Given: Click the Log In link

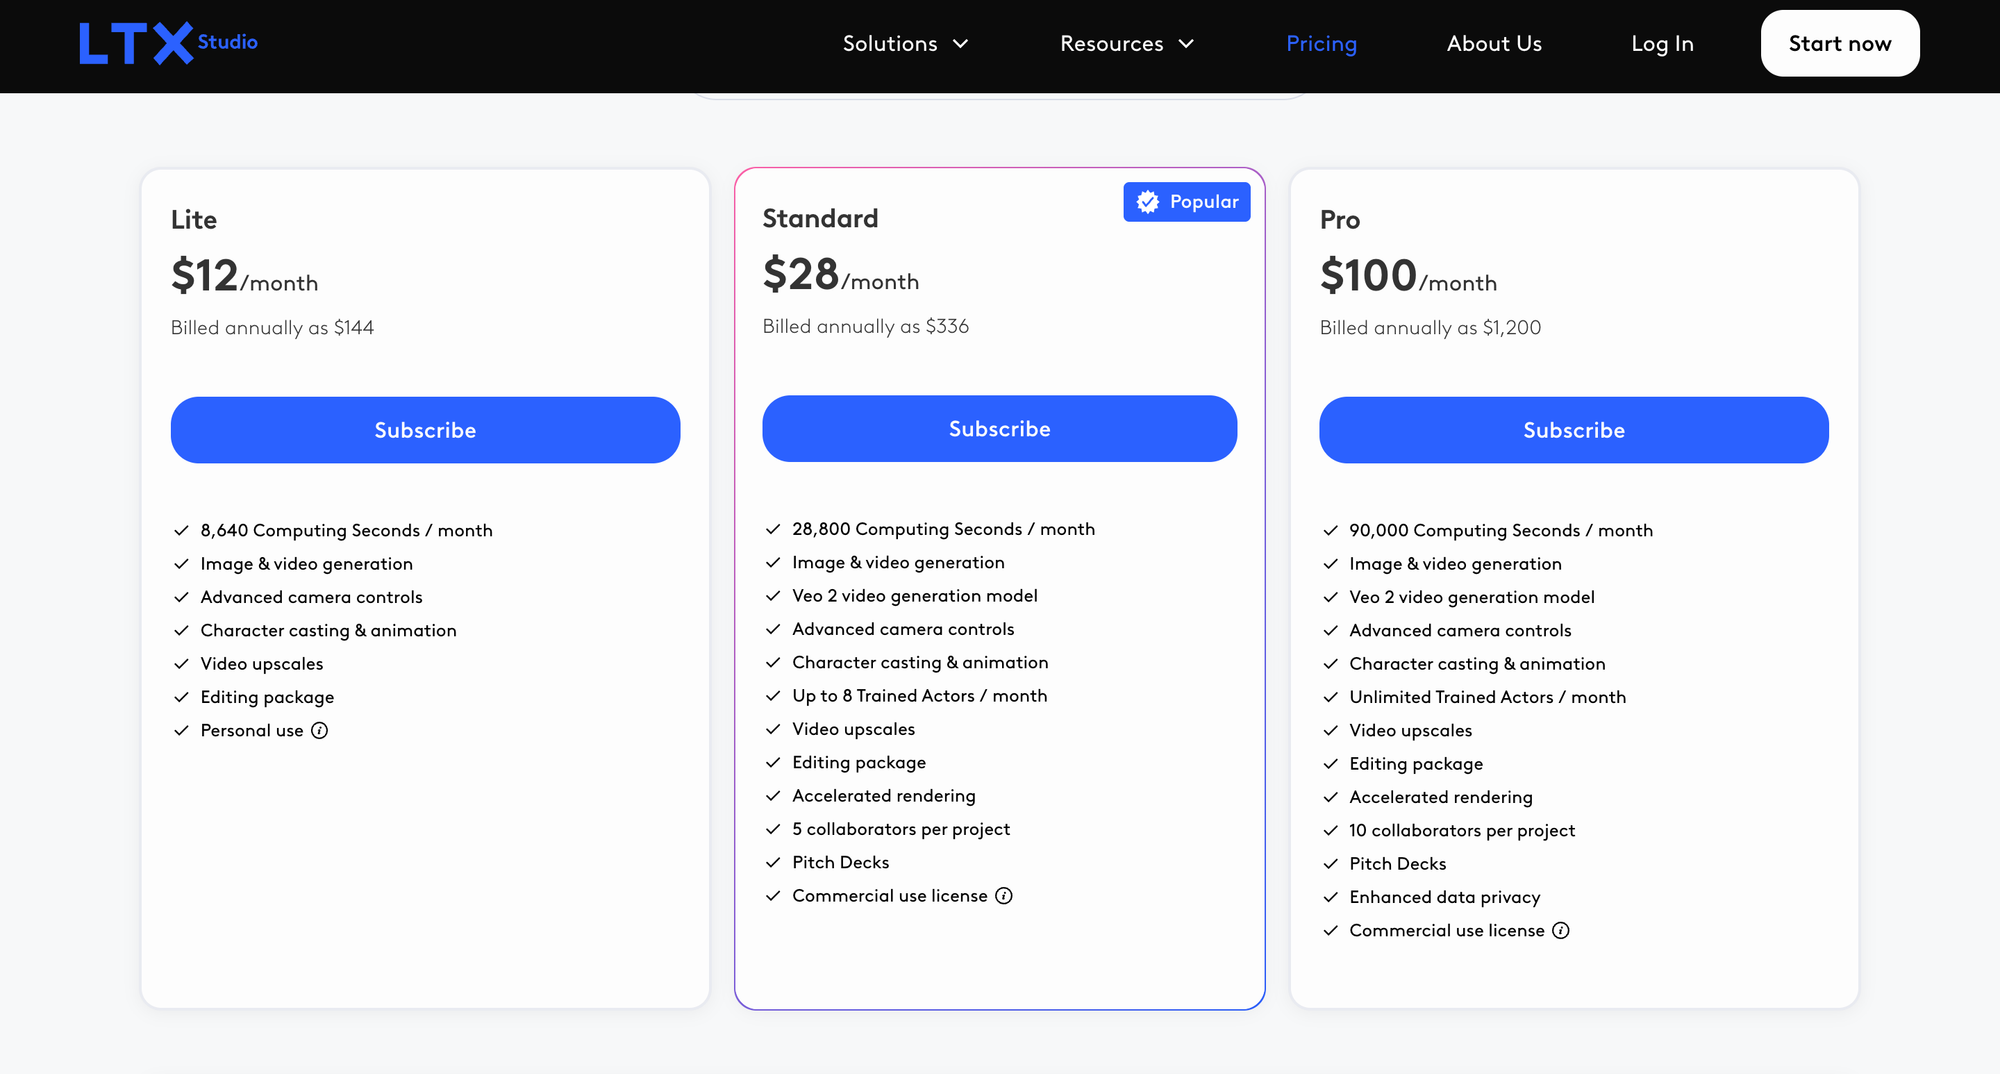Looking at the screenshot, I should click(1662, 43).
